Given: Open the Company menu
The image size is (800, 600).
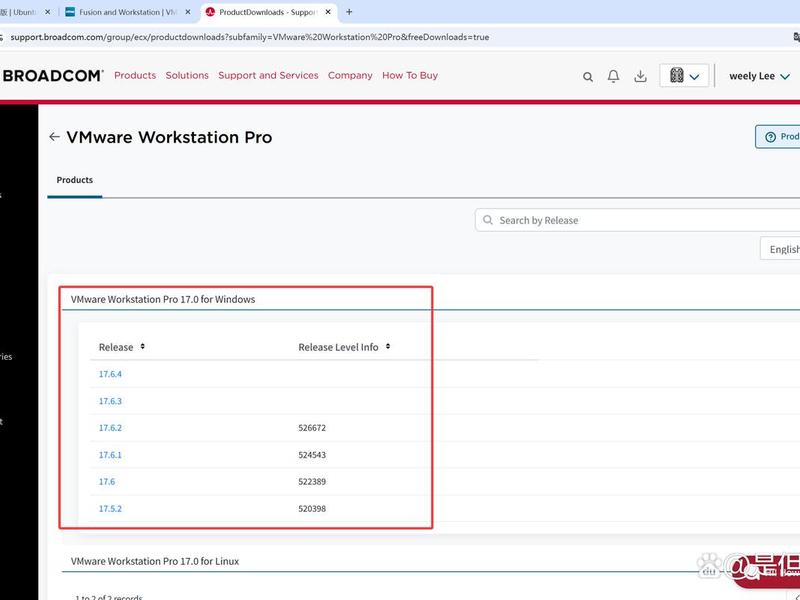Looking at the screenshot, I should 350,76.
